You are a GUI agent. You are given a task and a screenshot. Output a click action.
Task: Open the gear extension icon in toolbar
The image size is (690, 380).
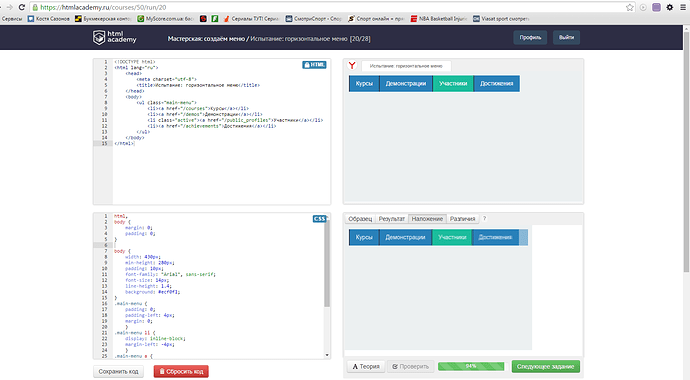coord(670,7)
